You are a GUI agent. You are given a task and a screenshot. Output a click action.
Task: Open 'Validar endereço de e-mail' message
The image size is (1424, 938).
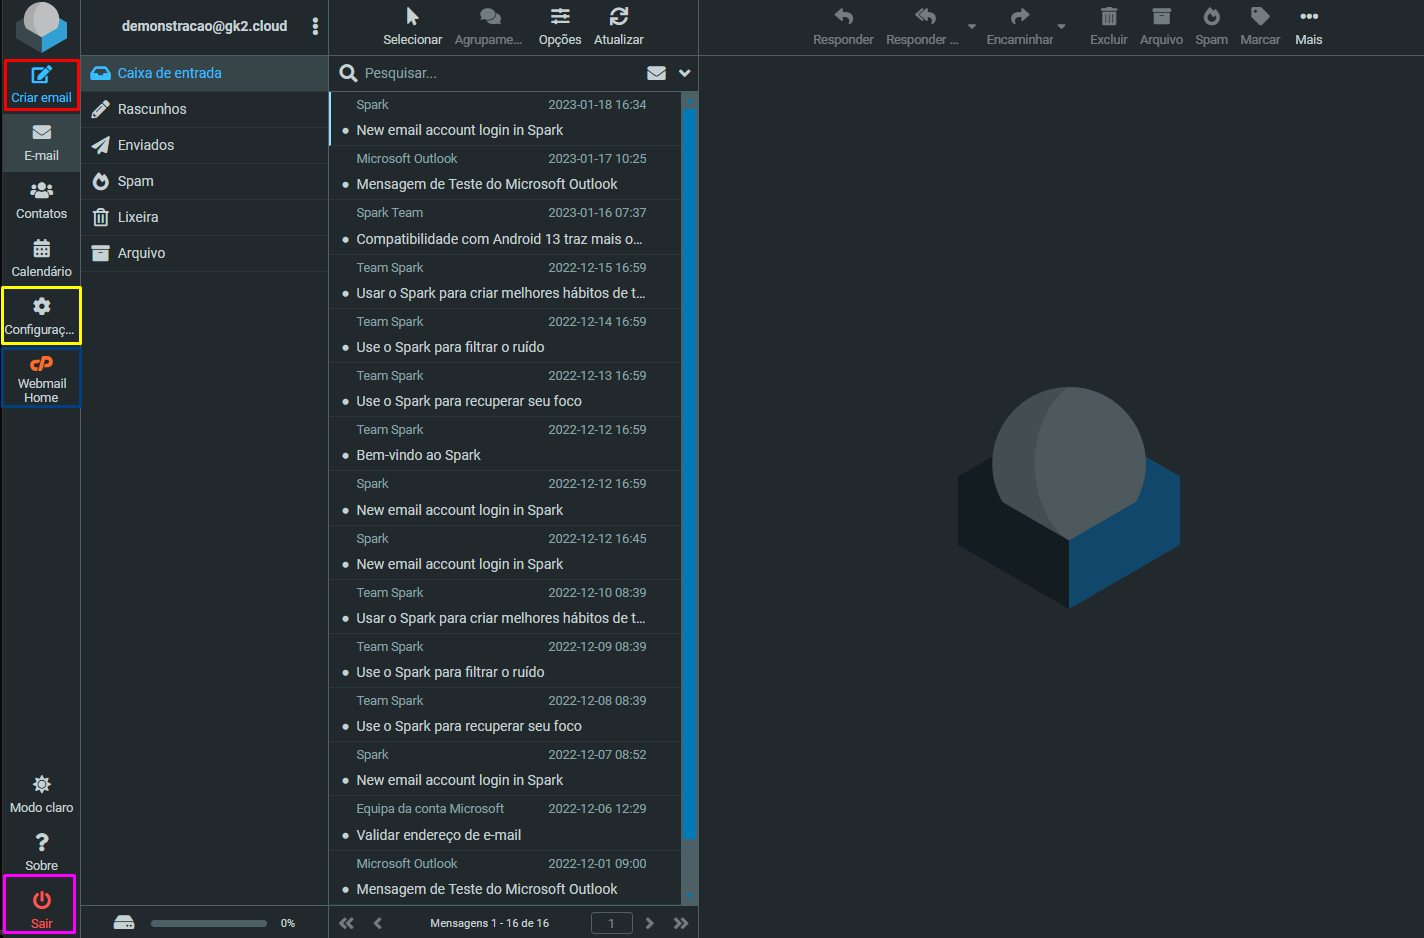(x=505, y=822)
